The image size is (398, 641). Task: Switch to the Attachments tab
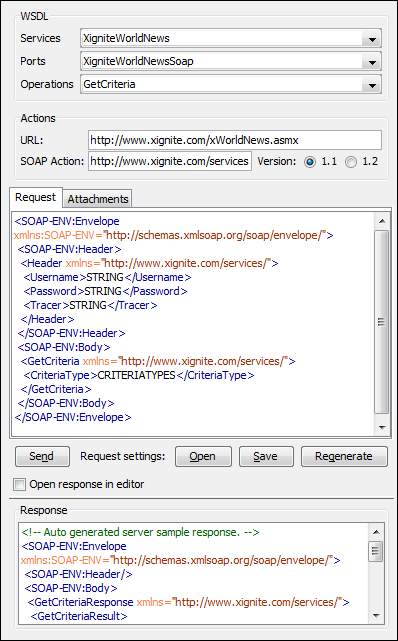click(x=98, y=199)
